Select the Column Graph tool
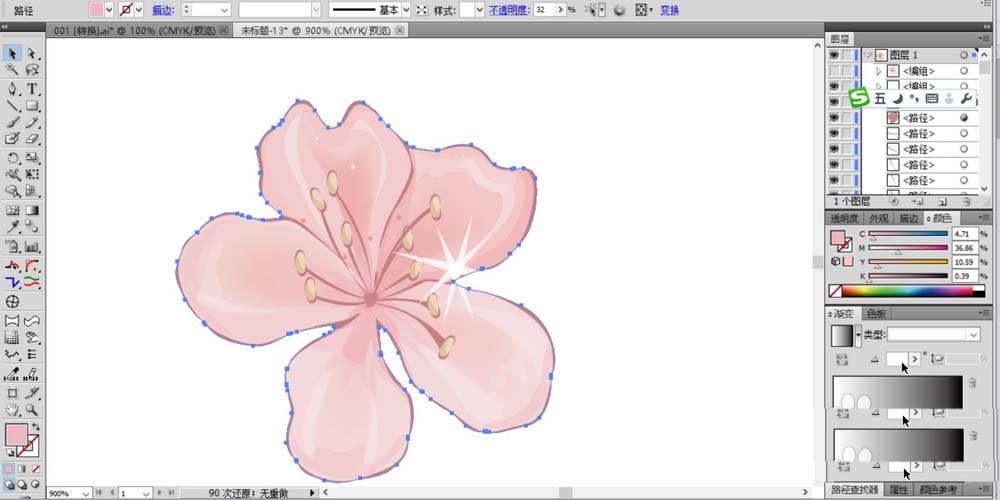The image size is (1000, 500). click(32, 246)
